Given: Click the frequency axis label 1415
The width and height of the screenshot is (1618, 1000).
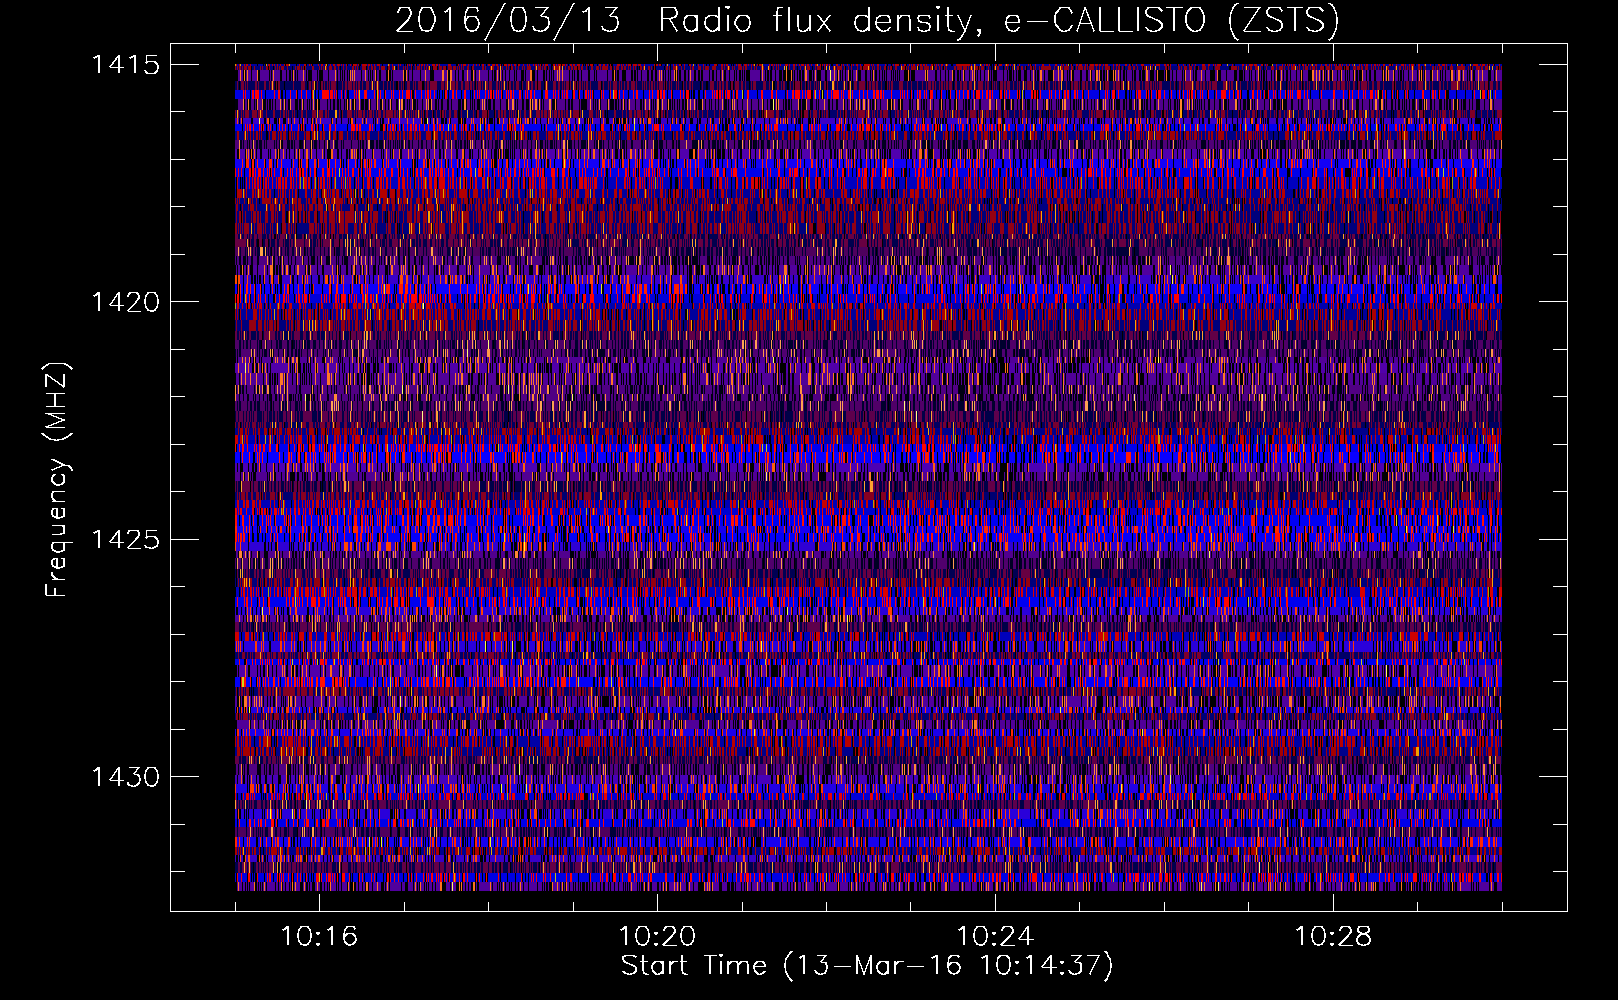Looking at the screenshot, I should 125,65.
